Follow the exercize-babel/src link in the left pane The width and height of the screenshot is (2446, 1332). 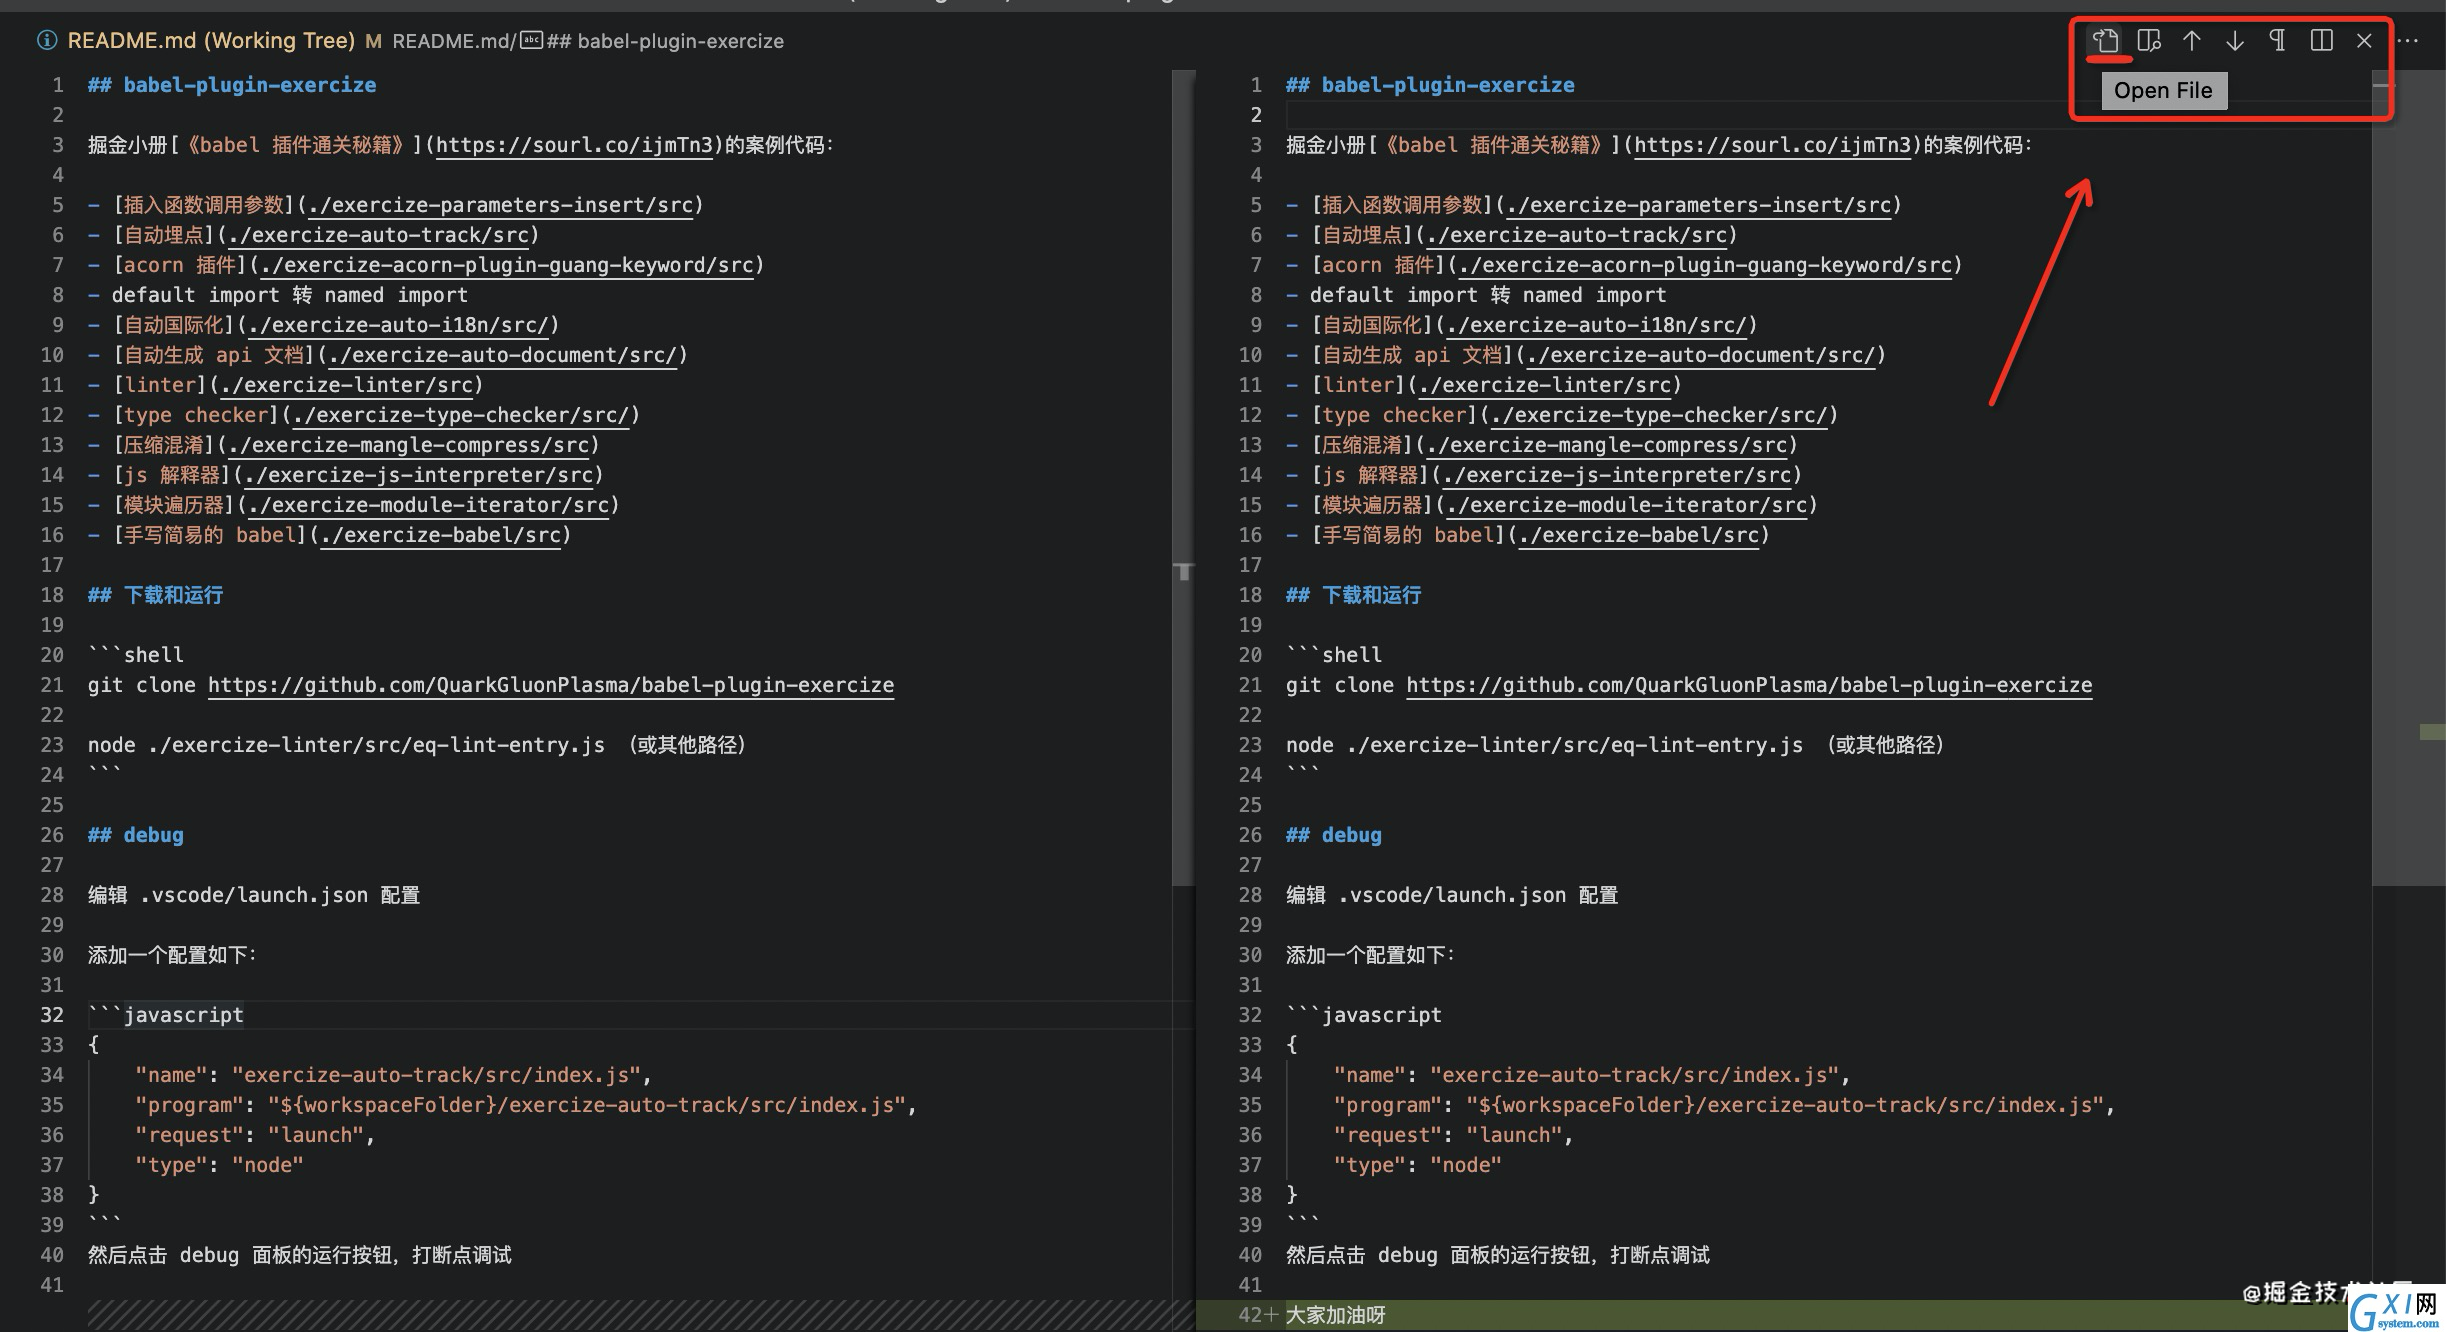pos(441,535)
